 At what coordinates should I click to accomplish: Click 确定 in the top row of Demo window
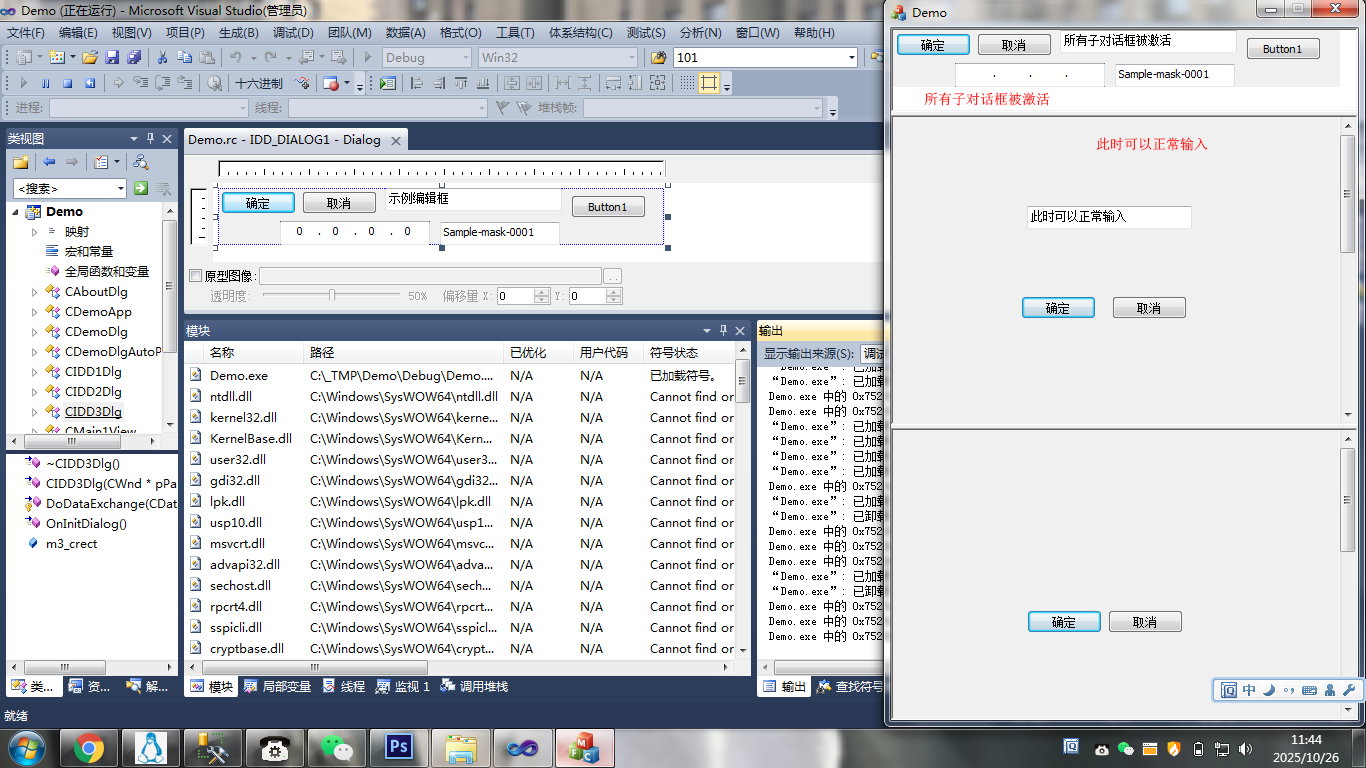coord(933,45)
